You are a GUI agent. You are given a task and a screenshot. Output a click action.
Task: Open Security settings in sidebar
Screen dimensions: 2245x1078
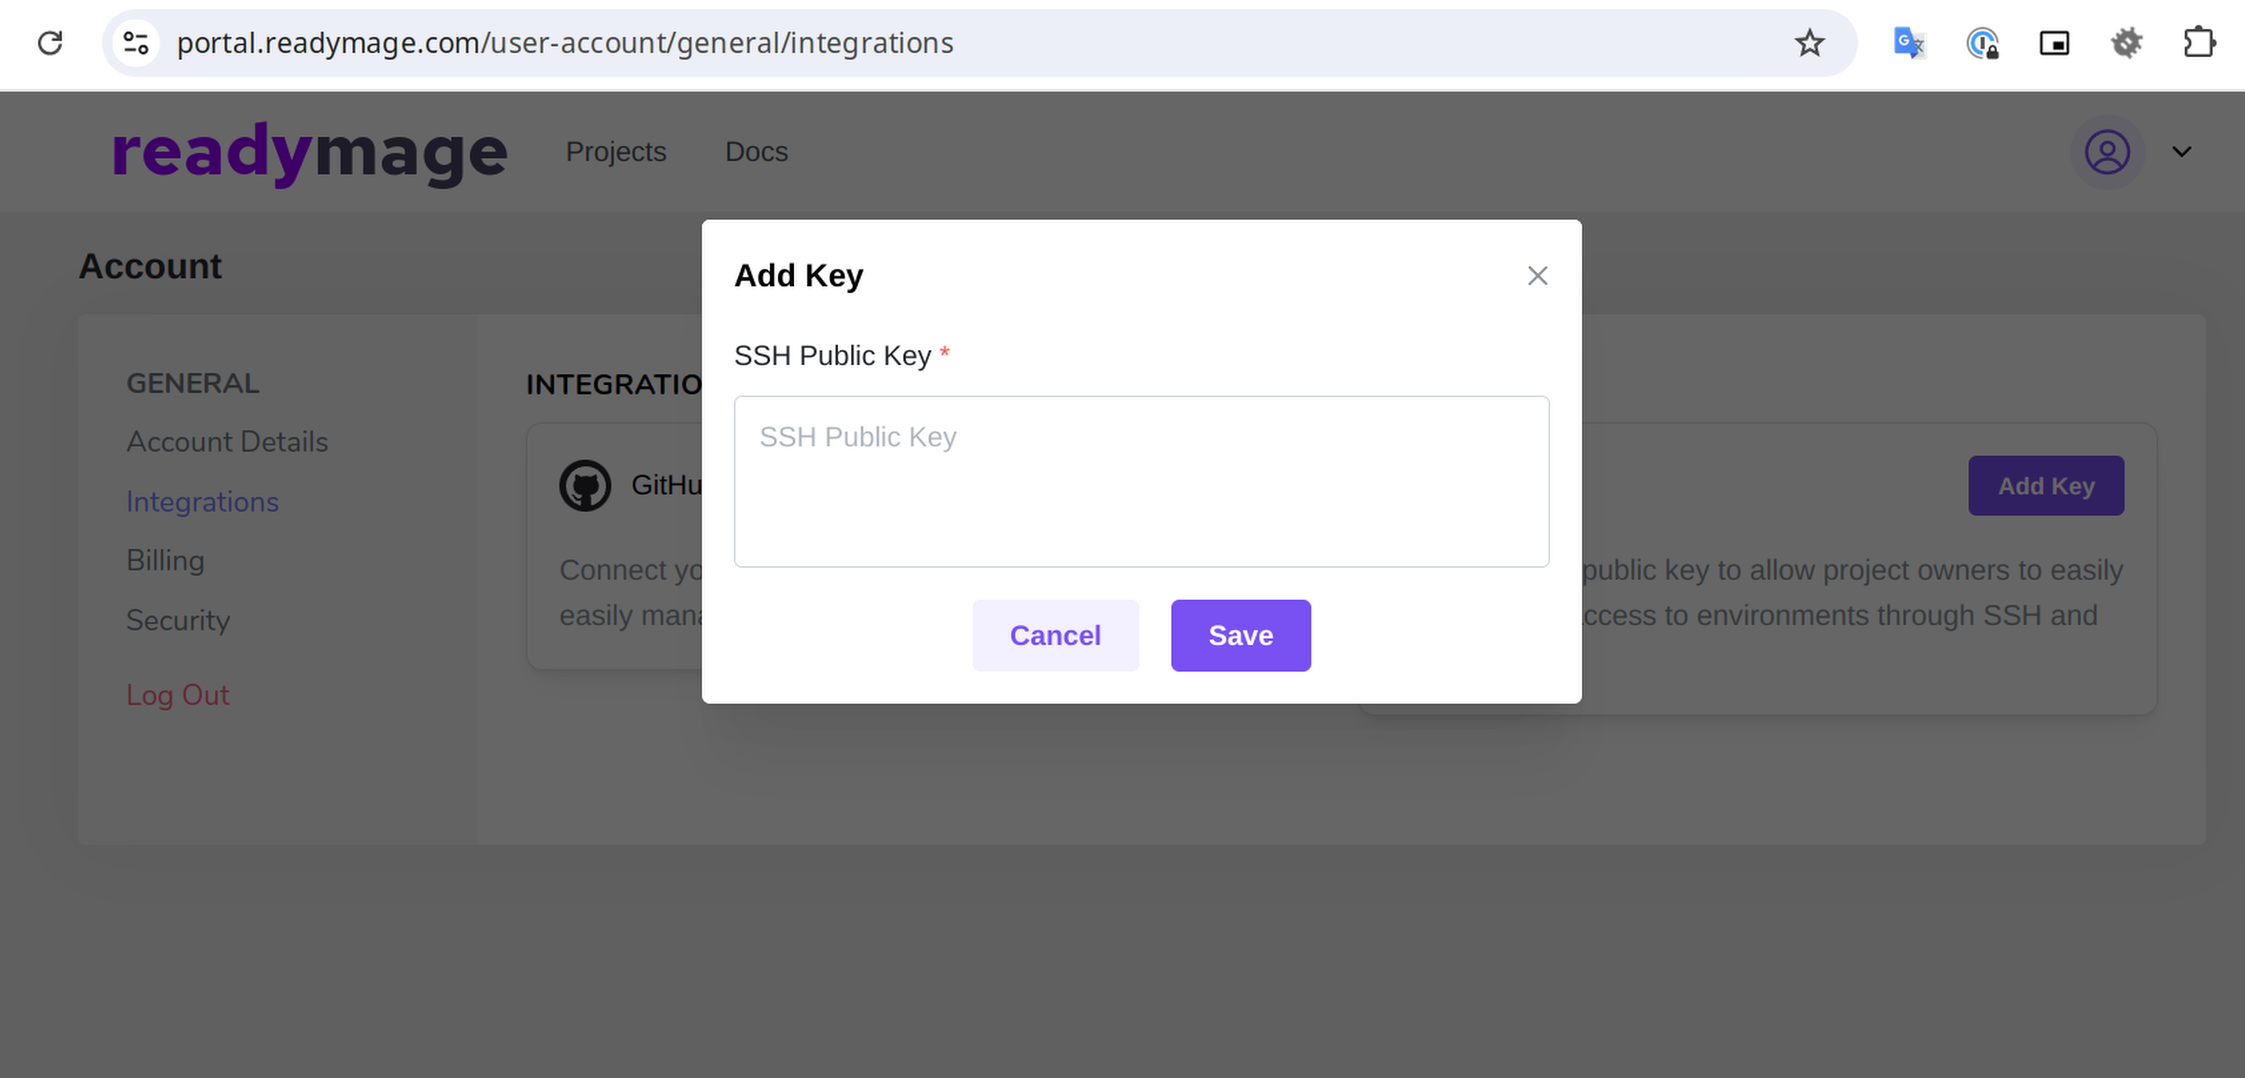coord(178,621)
